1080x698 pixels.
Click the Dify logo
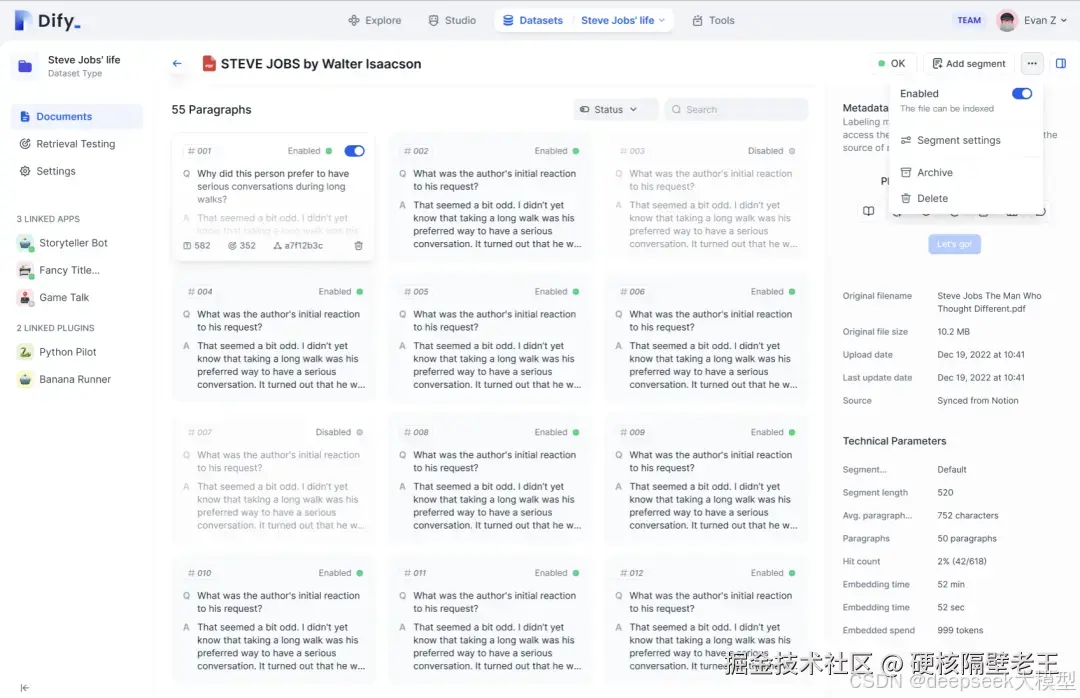(47, 20)
